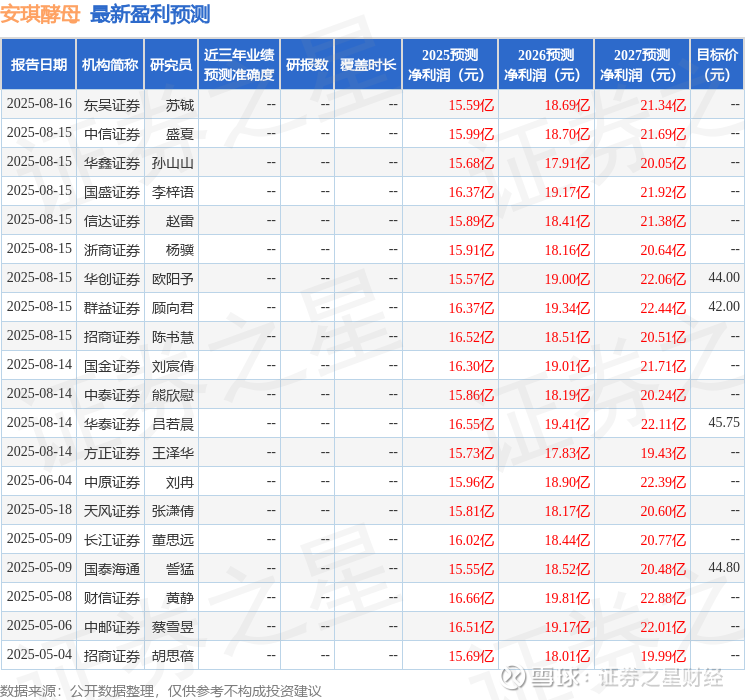
Task: Click the 20.05亿 profit value
Action: click(663, 163)
